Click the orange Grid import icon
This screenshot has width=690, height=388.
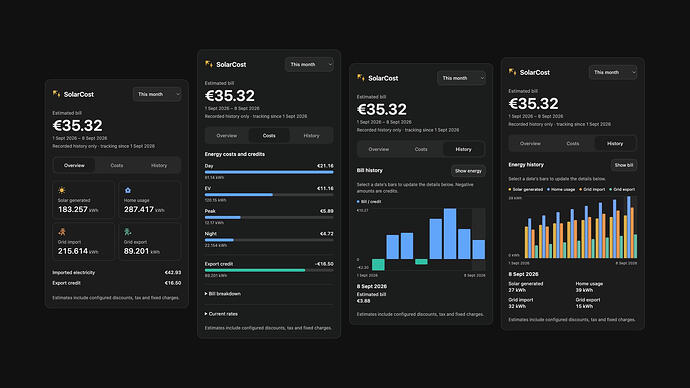[62, 232]
